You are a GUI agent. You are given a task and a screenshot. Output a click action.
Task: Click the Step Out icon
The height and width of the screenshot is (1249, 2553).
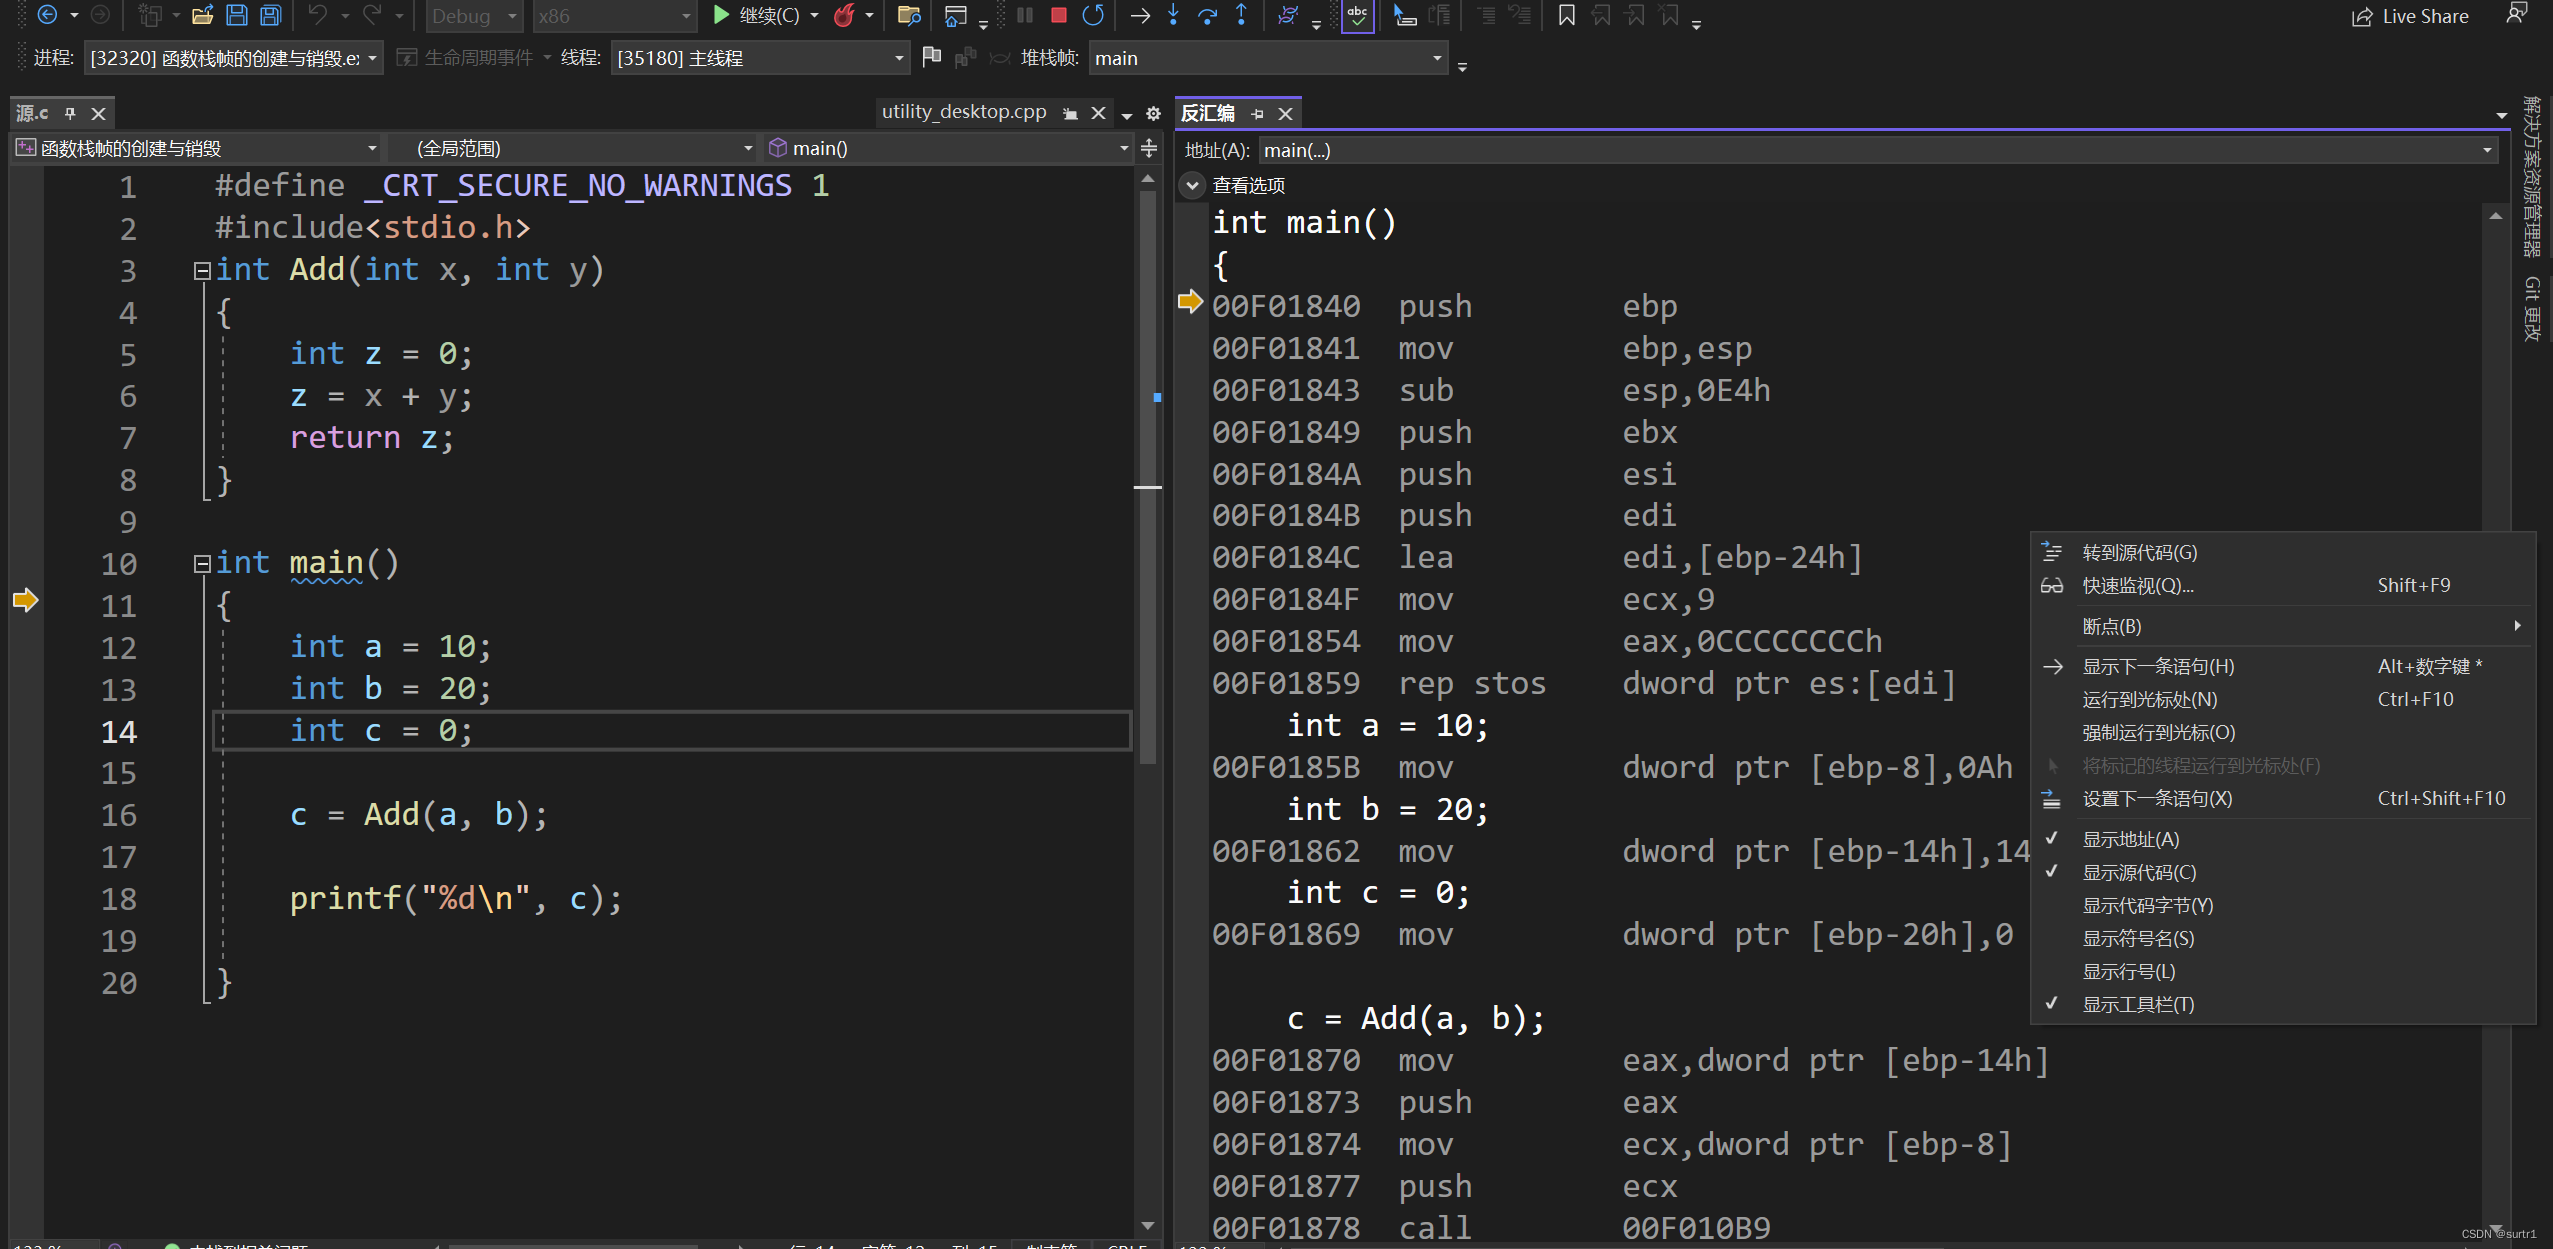(1241, 15)
